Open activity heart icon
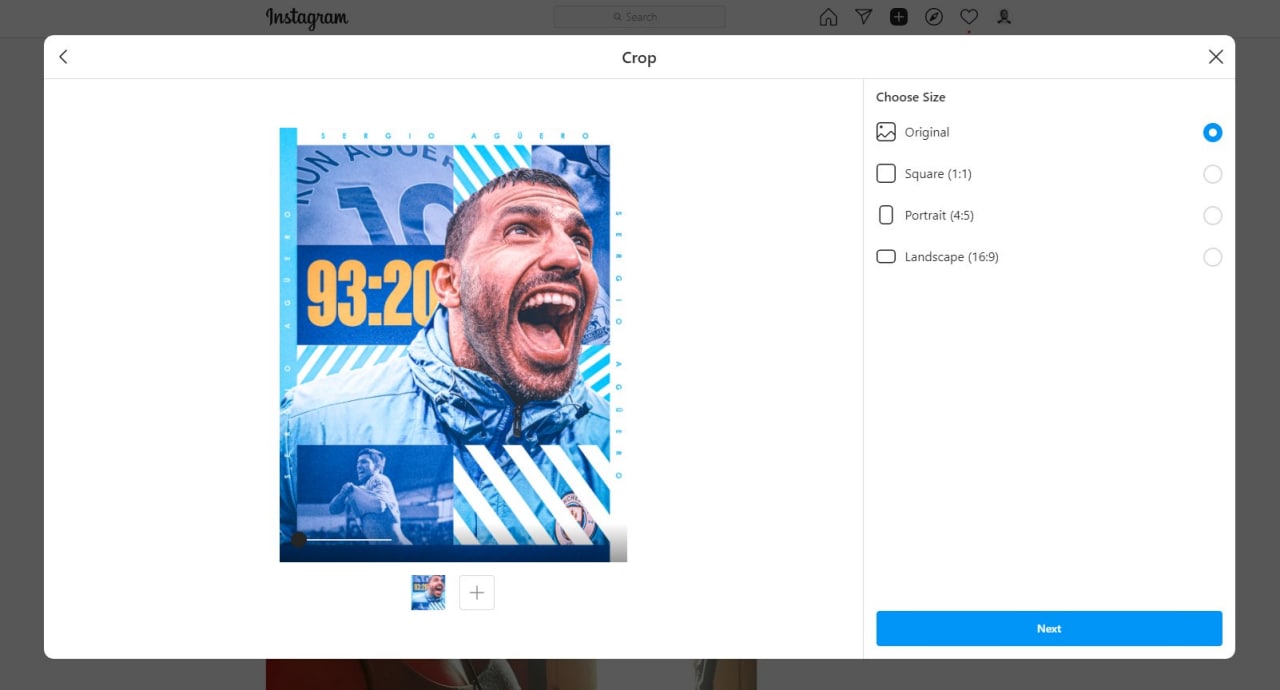Screen dimensions: 1280x690 click(969, 17)
